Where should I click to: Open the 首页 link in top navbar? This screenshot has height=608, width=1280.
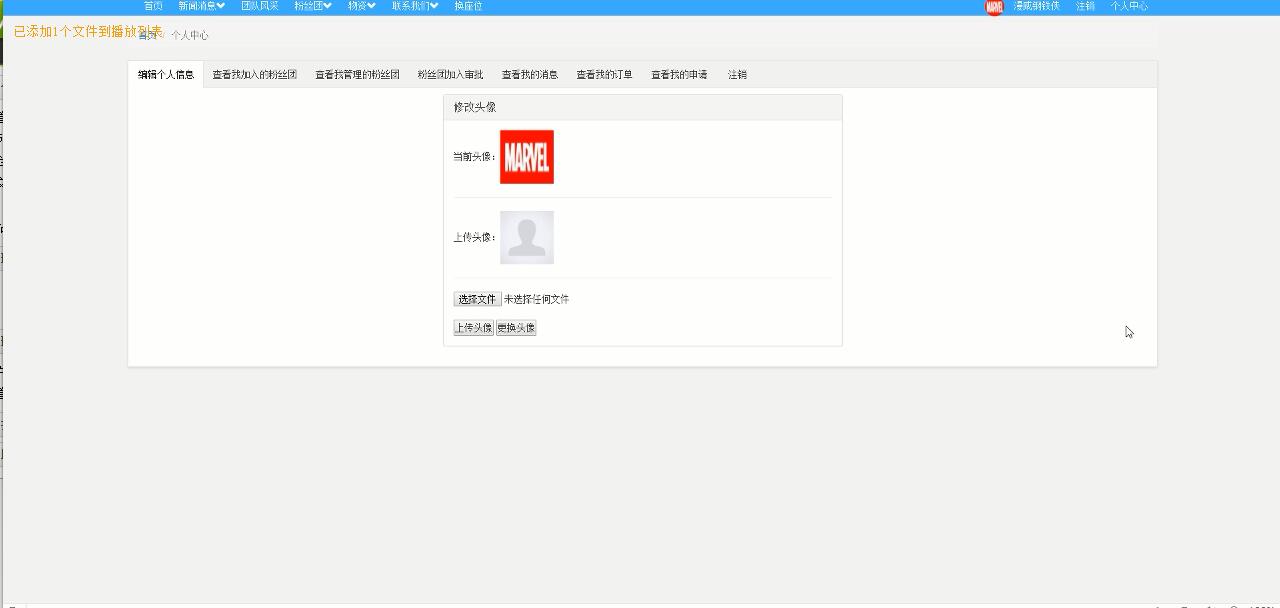(x=153, y=6)
